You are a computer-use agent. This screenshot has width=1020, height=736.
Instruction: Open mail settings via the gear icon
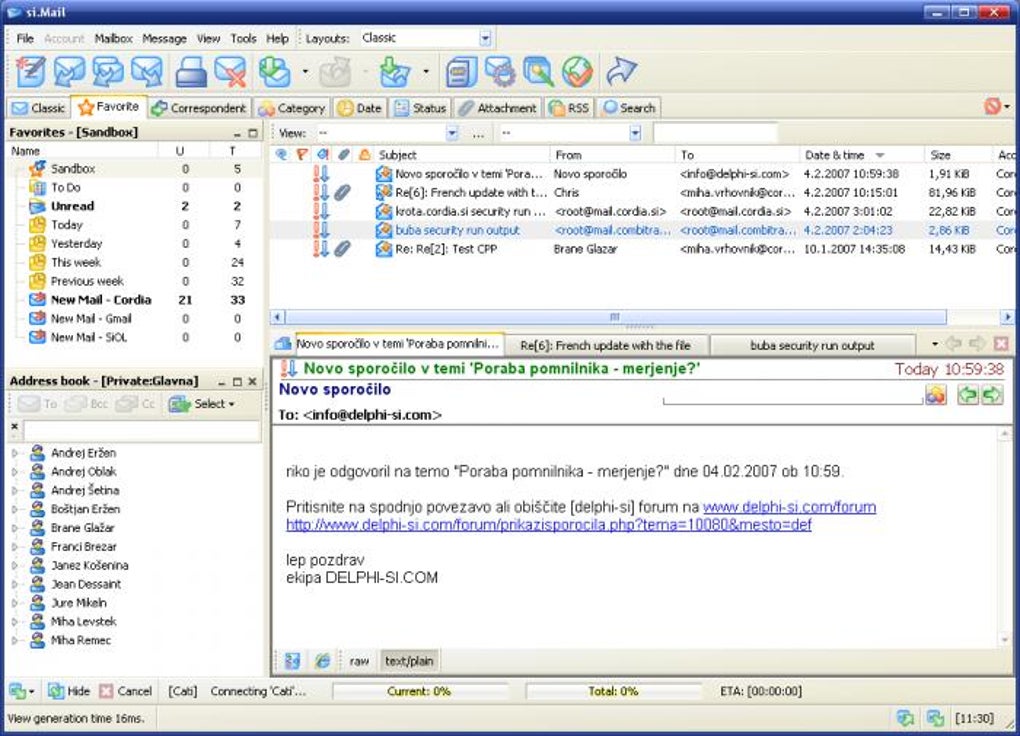[x=500, y=71]
